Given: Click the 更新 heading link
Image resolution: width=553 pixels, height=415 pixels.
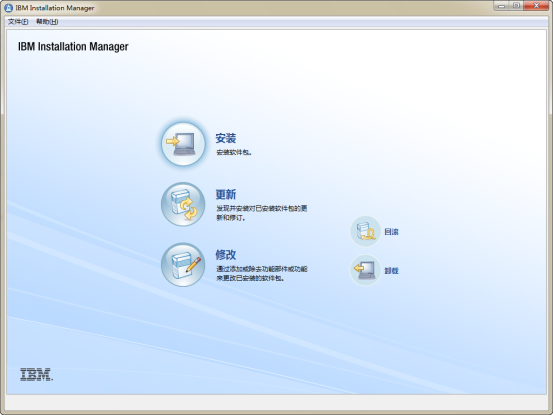Looking at the screenshot, I should tap(226, 194).
